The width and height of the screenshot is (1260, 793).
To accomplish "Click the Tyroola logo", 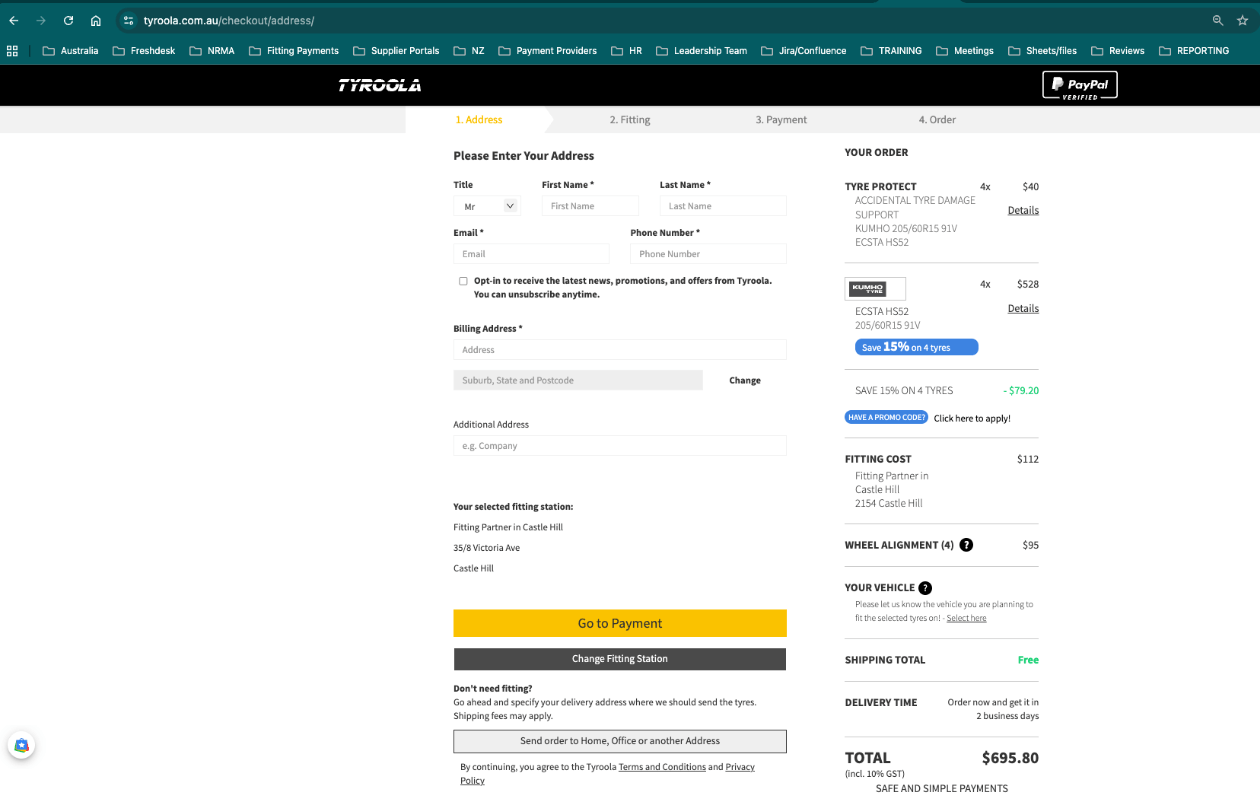I will 380,85.
